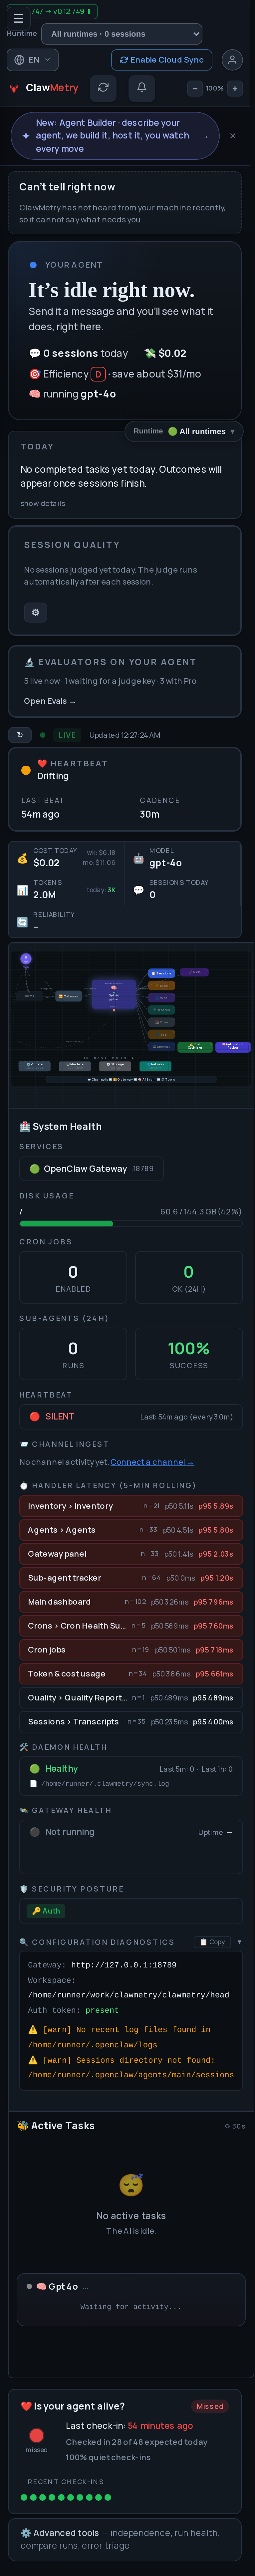Screen dimensions: 255x2576
Task: Open the notifications bell
Action: [142, 88]
